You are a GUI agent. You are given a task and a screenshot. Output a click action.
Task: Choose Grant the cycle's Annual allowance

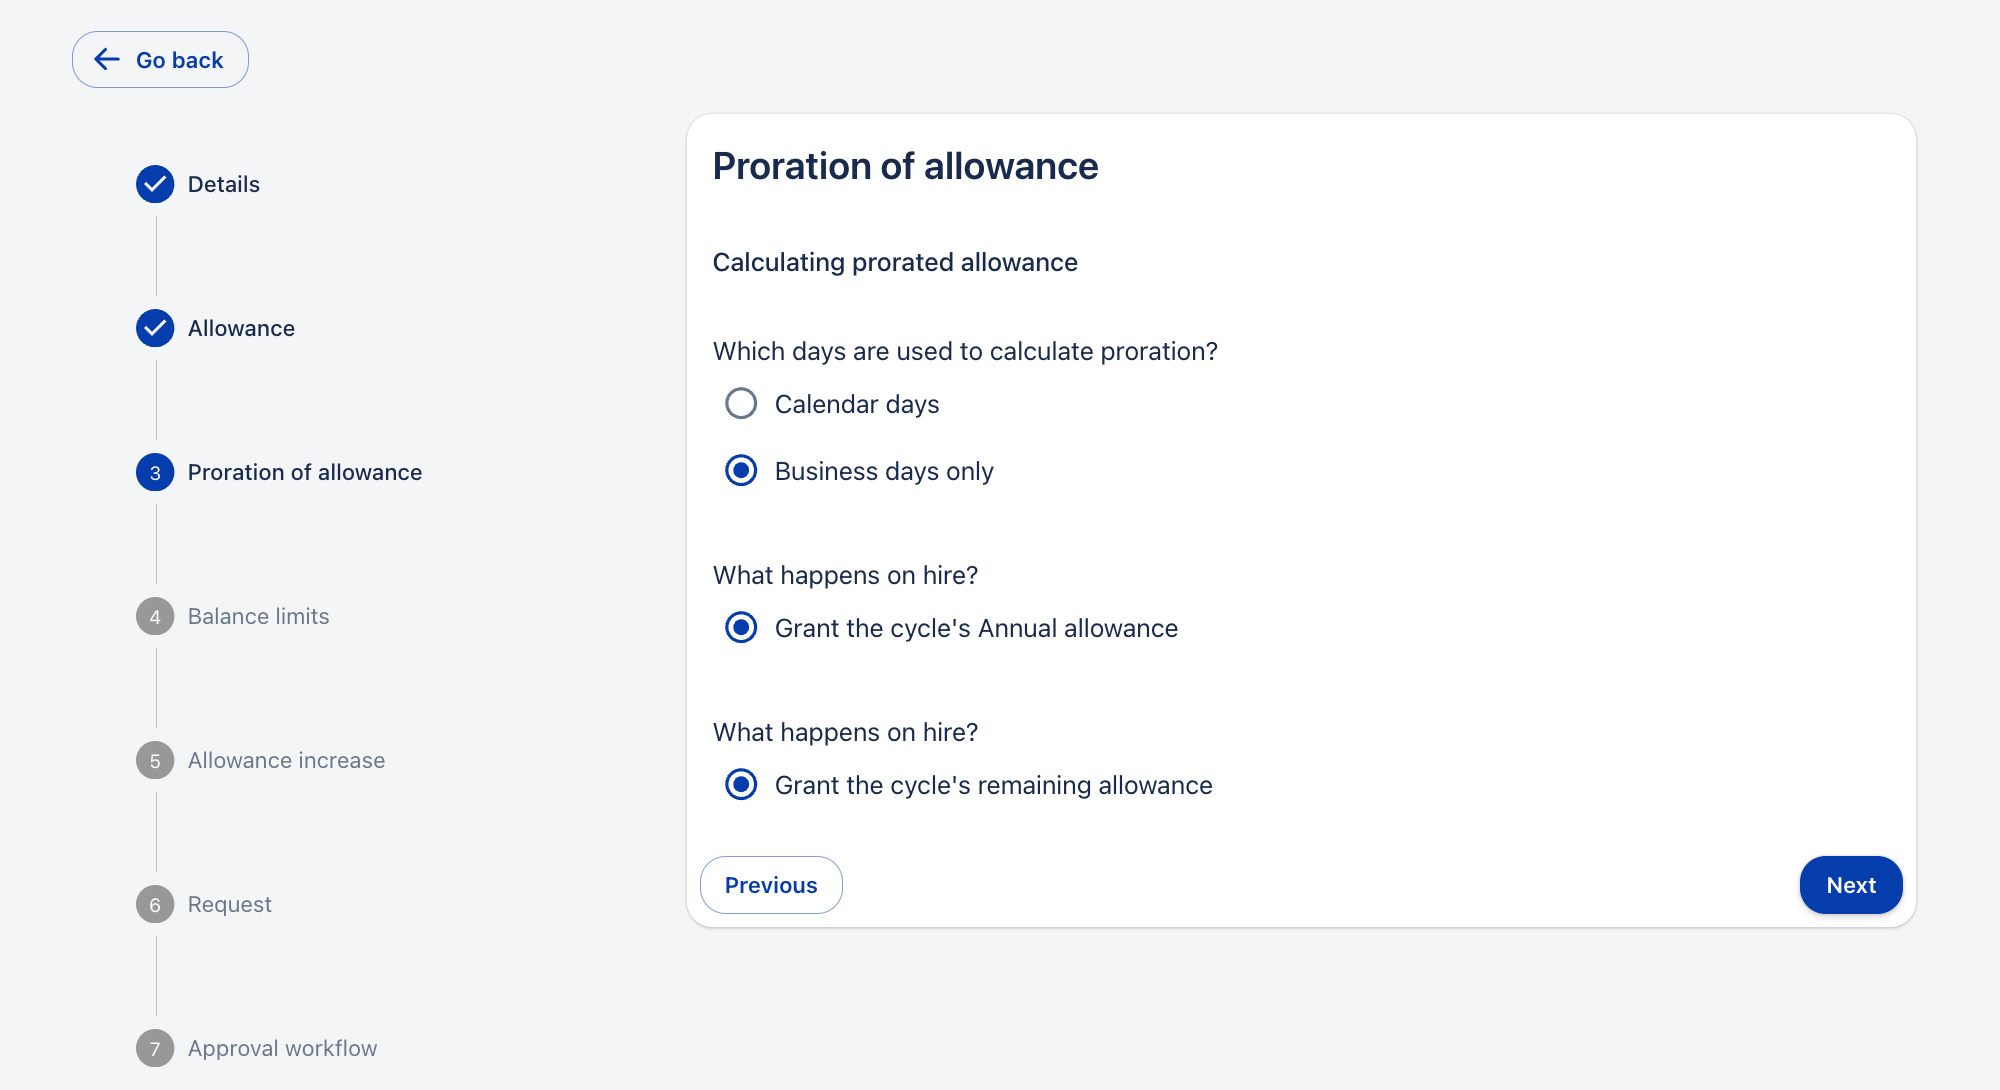[741, 628]
